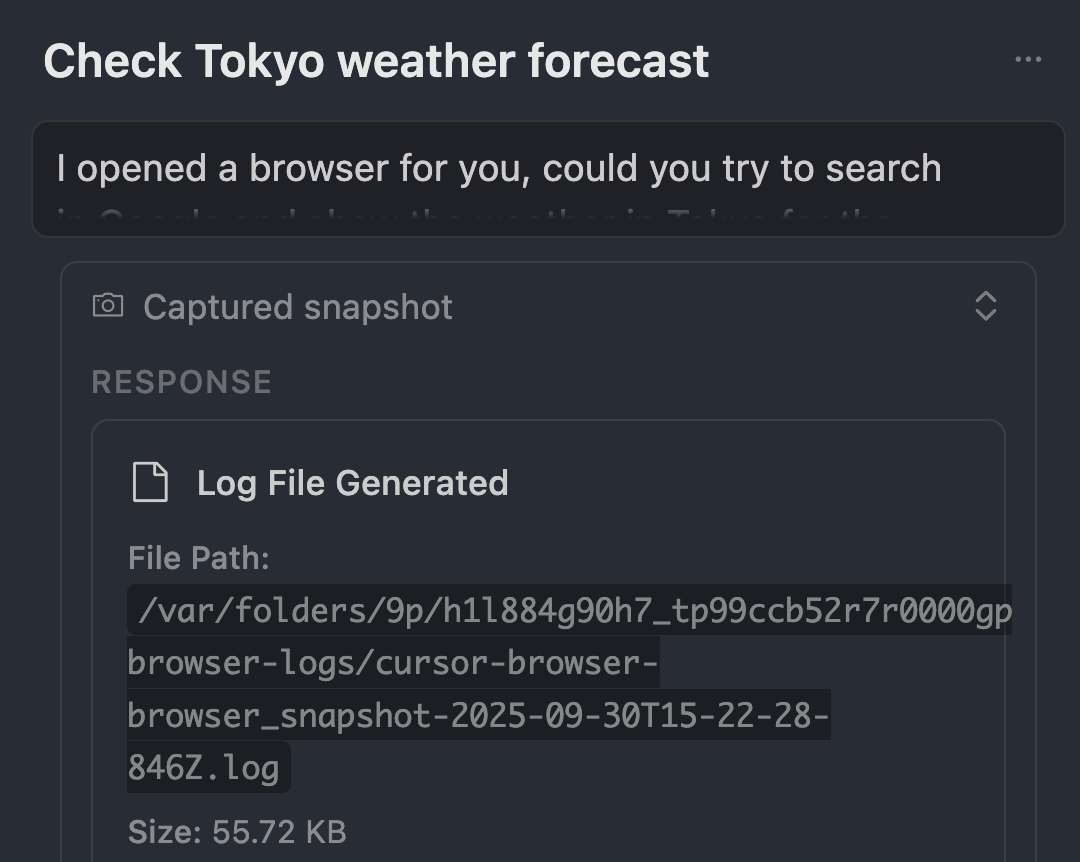The image size is (1080, 862).
Task: Select the "I opened a browser" message box
Action: click(548, 180)
